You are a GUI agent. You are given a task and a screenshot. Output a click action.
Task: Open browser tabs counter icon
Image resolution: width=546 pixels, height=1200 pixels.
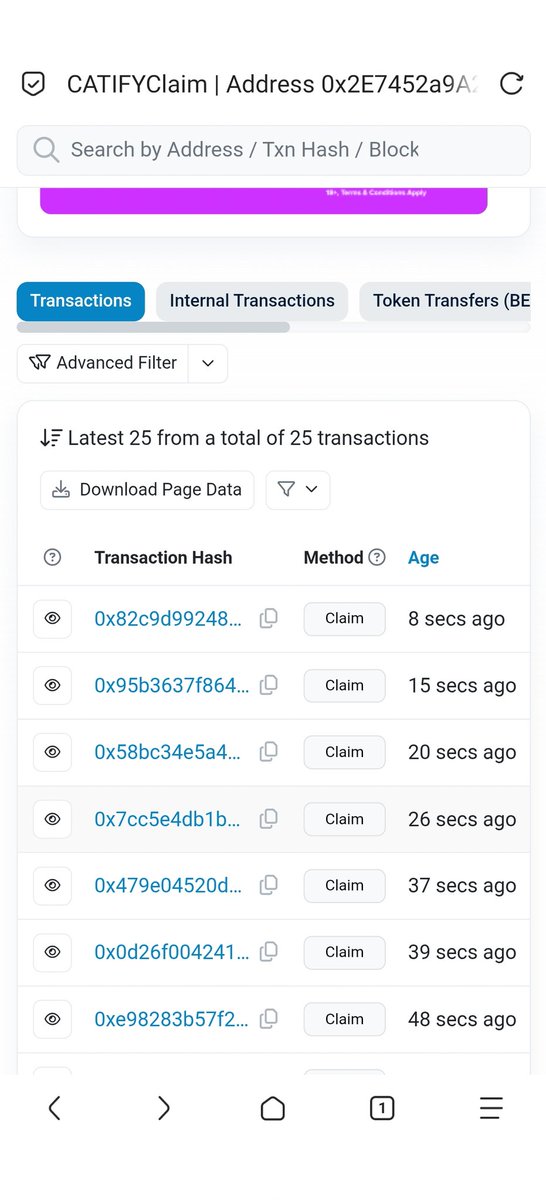click(x=381, y=1108)
